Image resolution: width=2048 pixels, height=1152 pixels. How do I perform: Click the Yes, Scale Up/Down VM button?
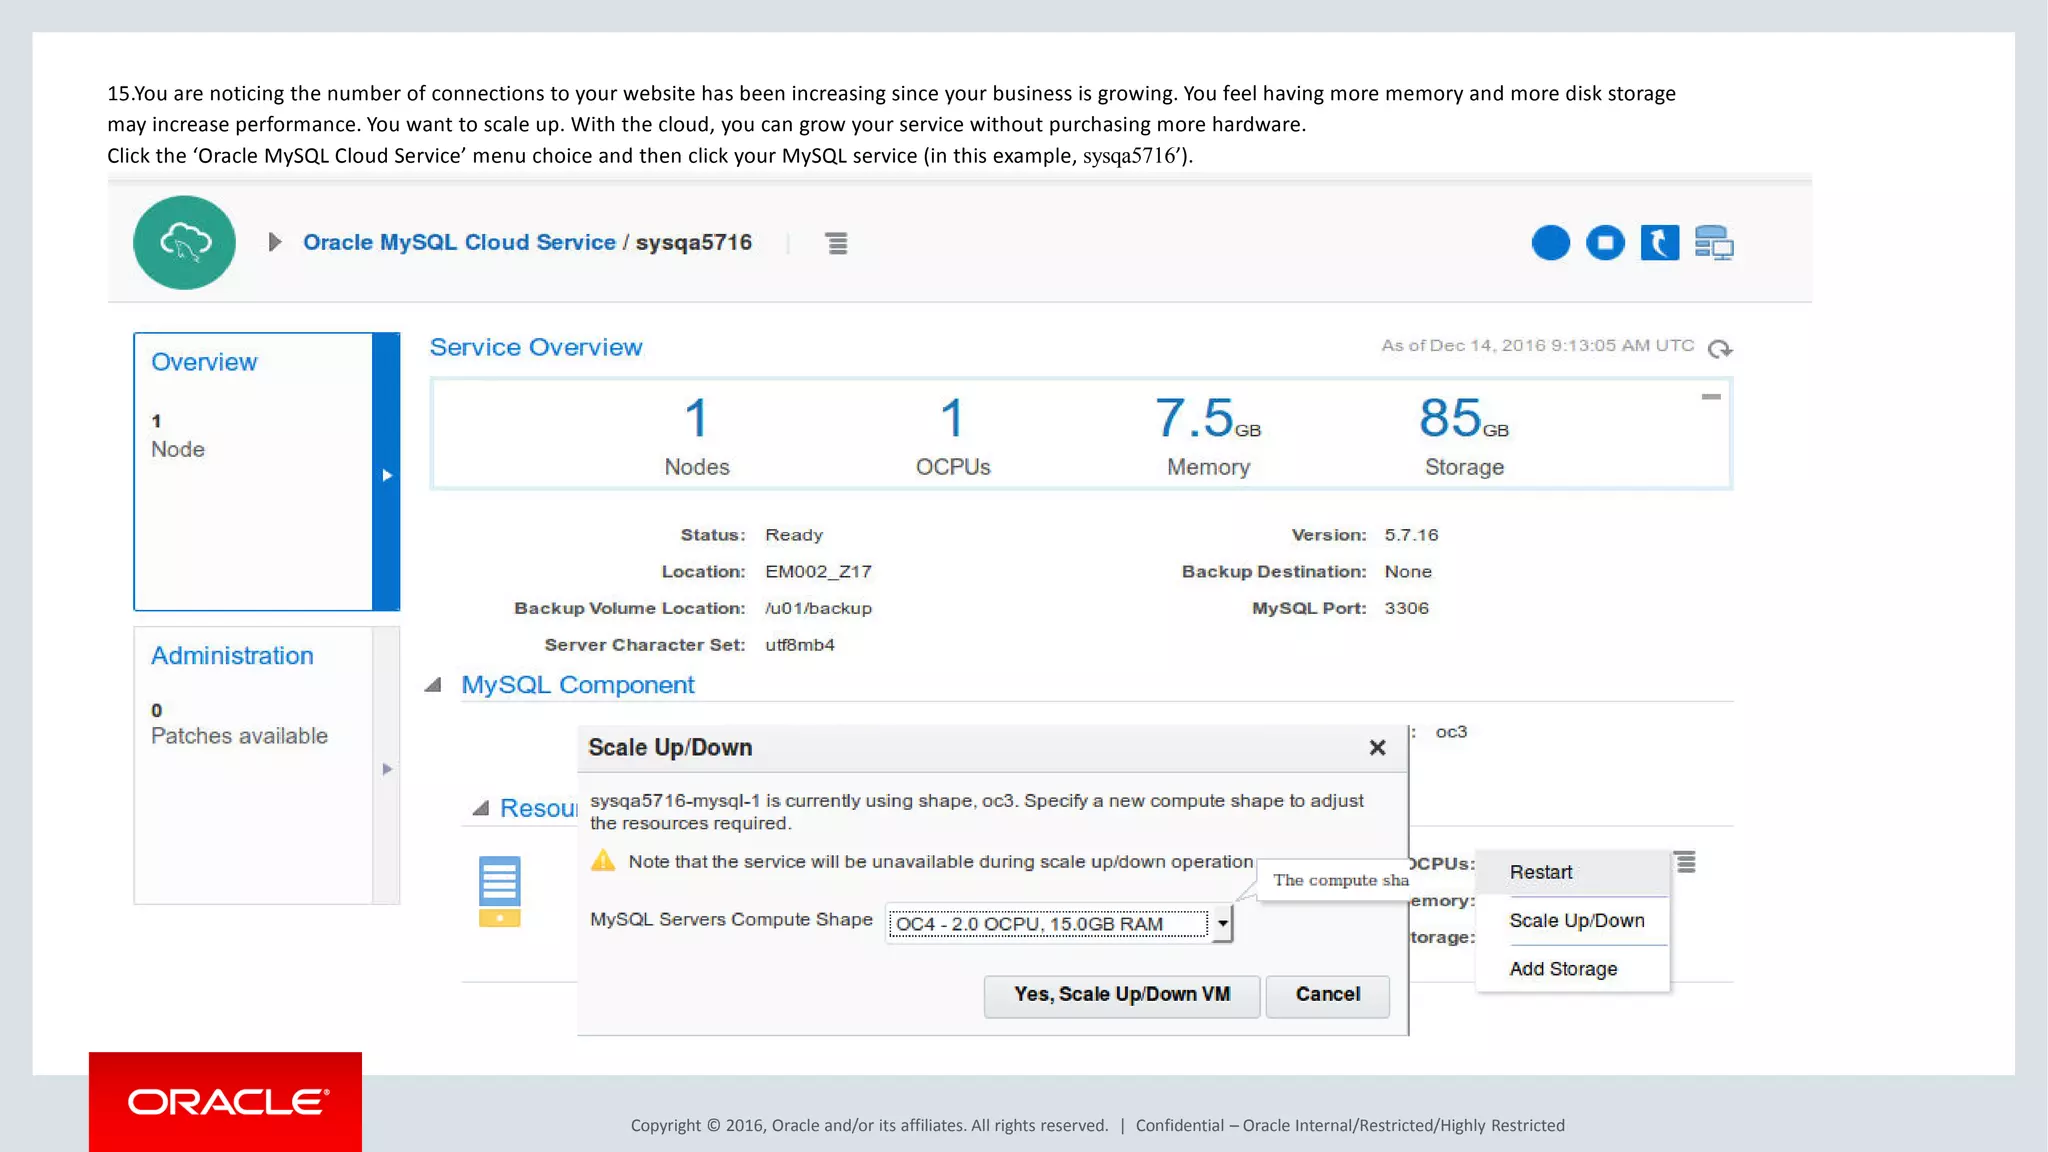[1122, 995]
